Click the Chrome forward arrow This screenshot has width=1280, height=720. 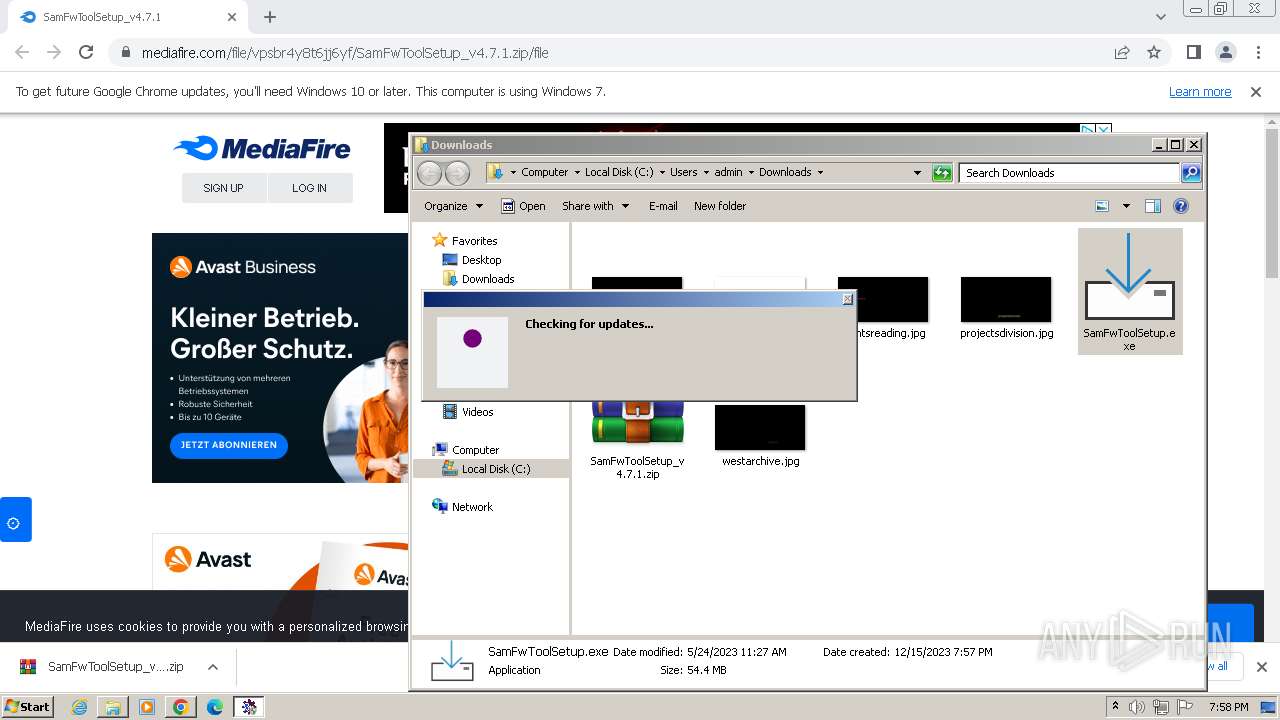54,52
